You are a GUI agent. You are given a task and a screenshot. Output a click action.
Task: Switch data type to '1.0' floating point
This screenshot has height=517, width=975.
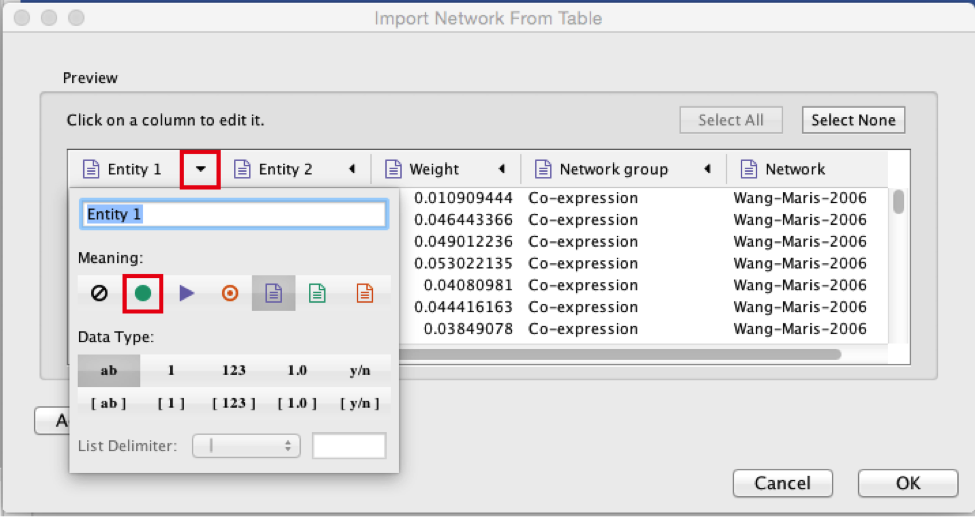tap(297, 370)
